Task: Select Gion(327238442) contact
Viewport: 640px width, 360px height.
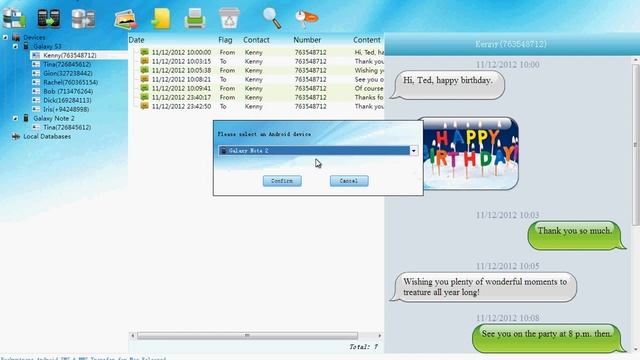Action: coord(68,73)
